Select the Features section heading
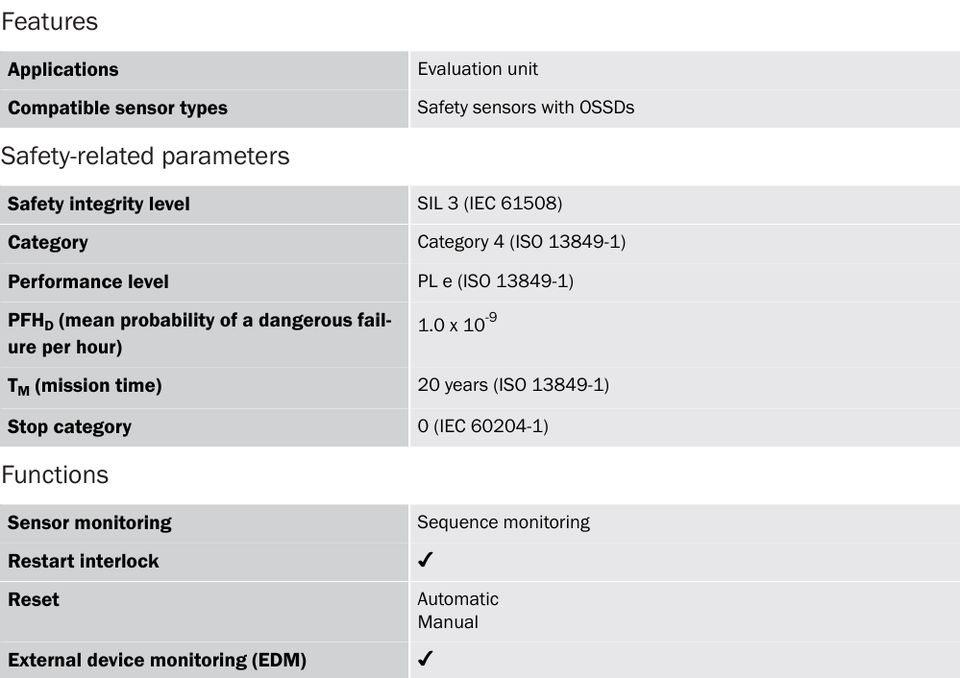The image size is (960, 678). [50, 21]
